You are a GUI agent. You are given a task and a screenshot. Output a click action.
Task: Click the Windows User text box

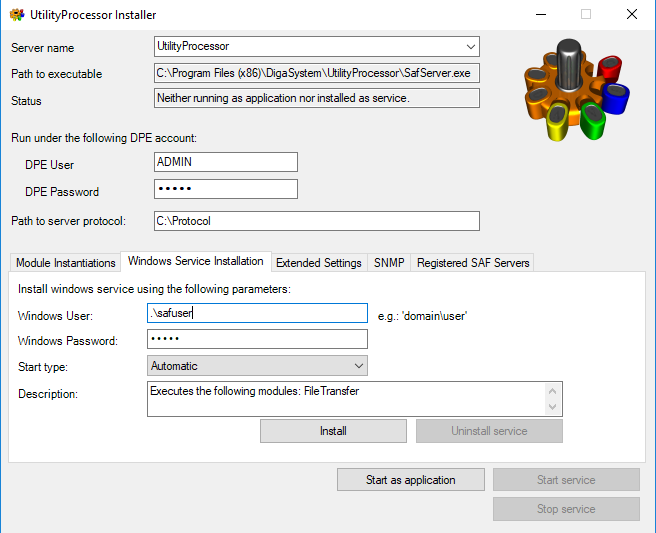(x=257, y=313)
